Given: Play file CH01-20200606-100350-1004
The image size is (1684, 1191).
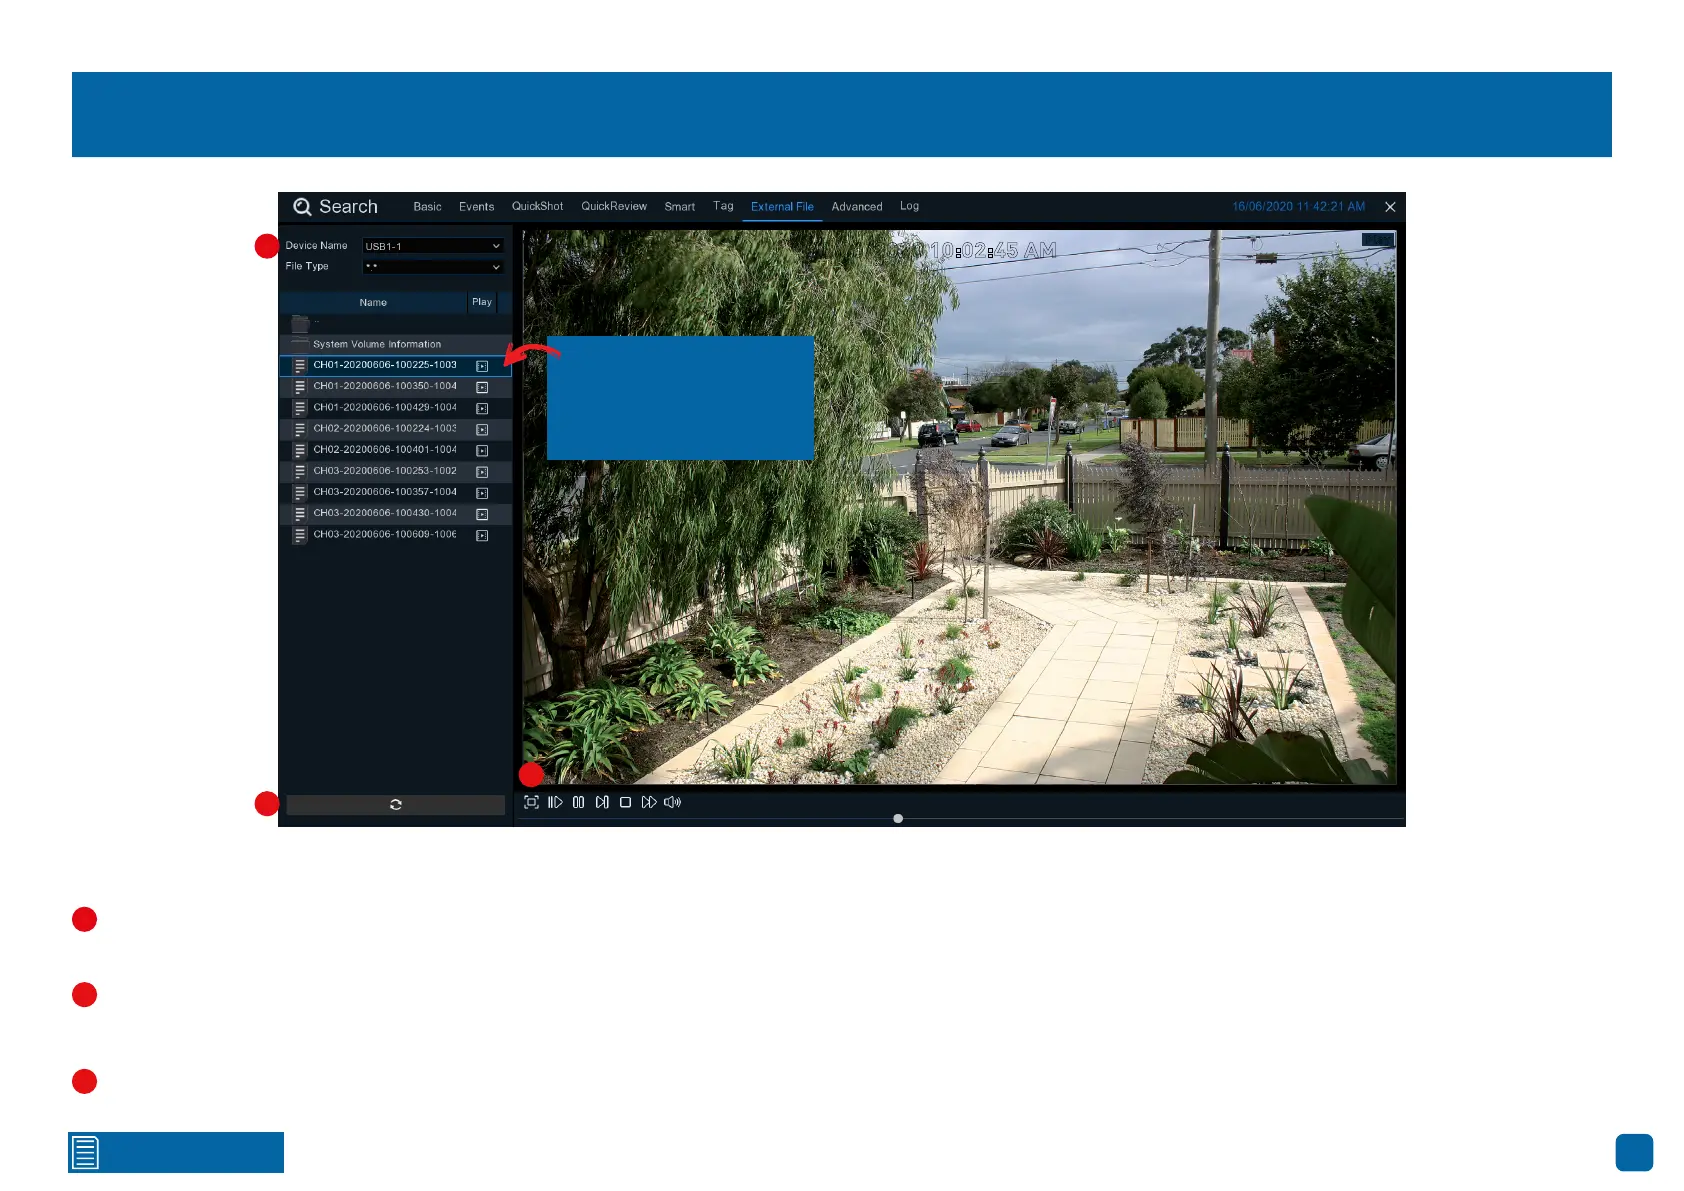Looking at the screenshot, I should (x=482, y=387).
